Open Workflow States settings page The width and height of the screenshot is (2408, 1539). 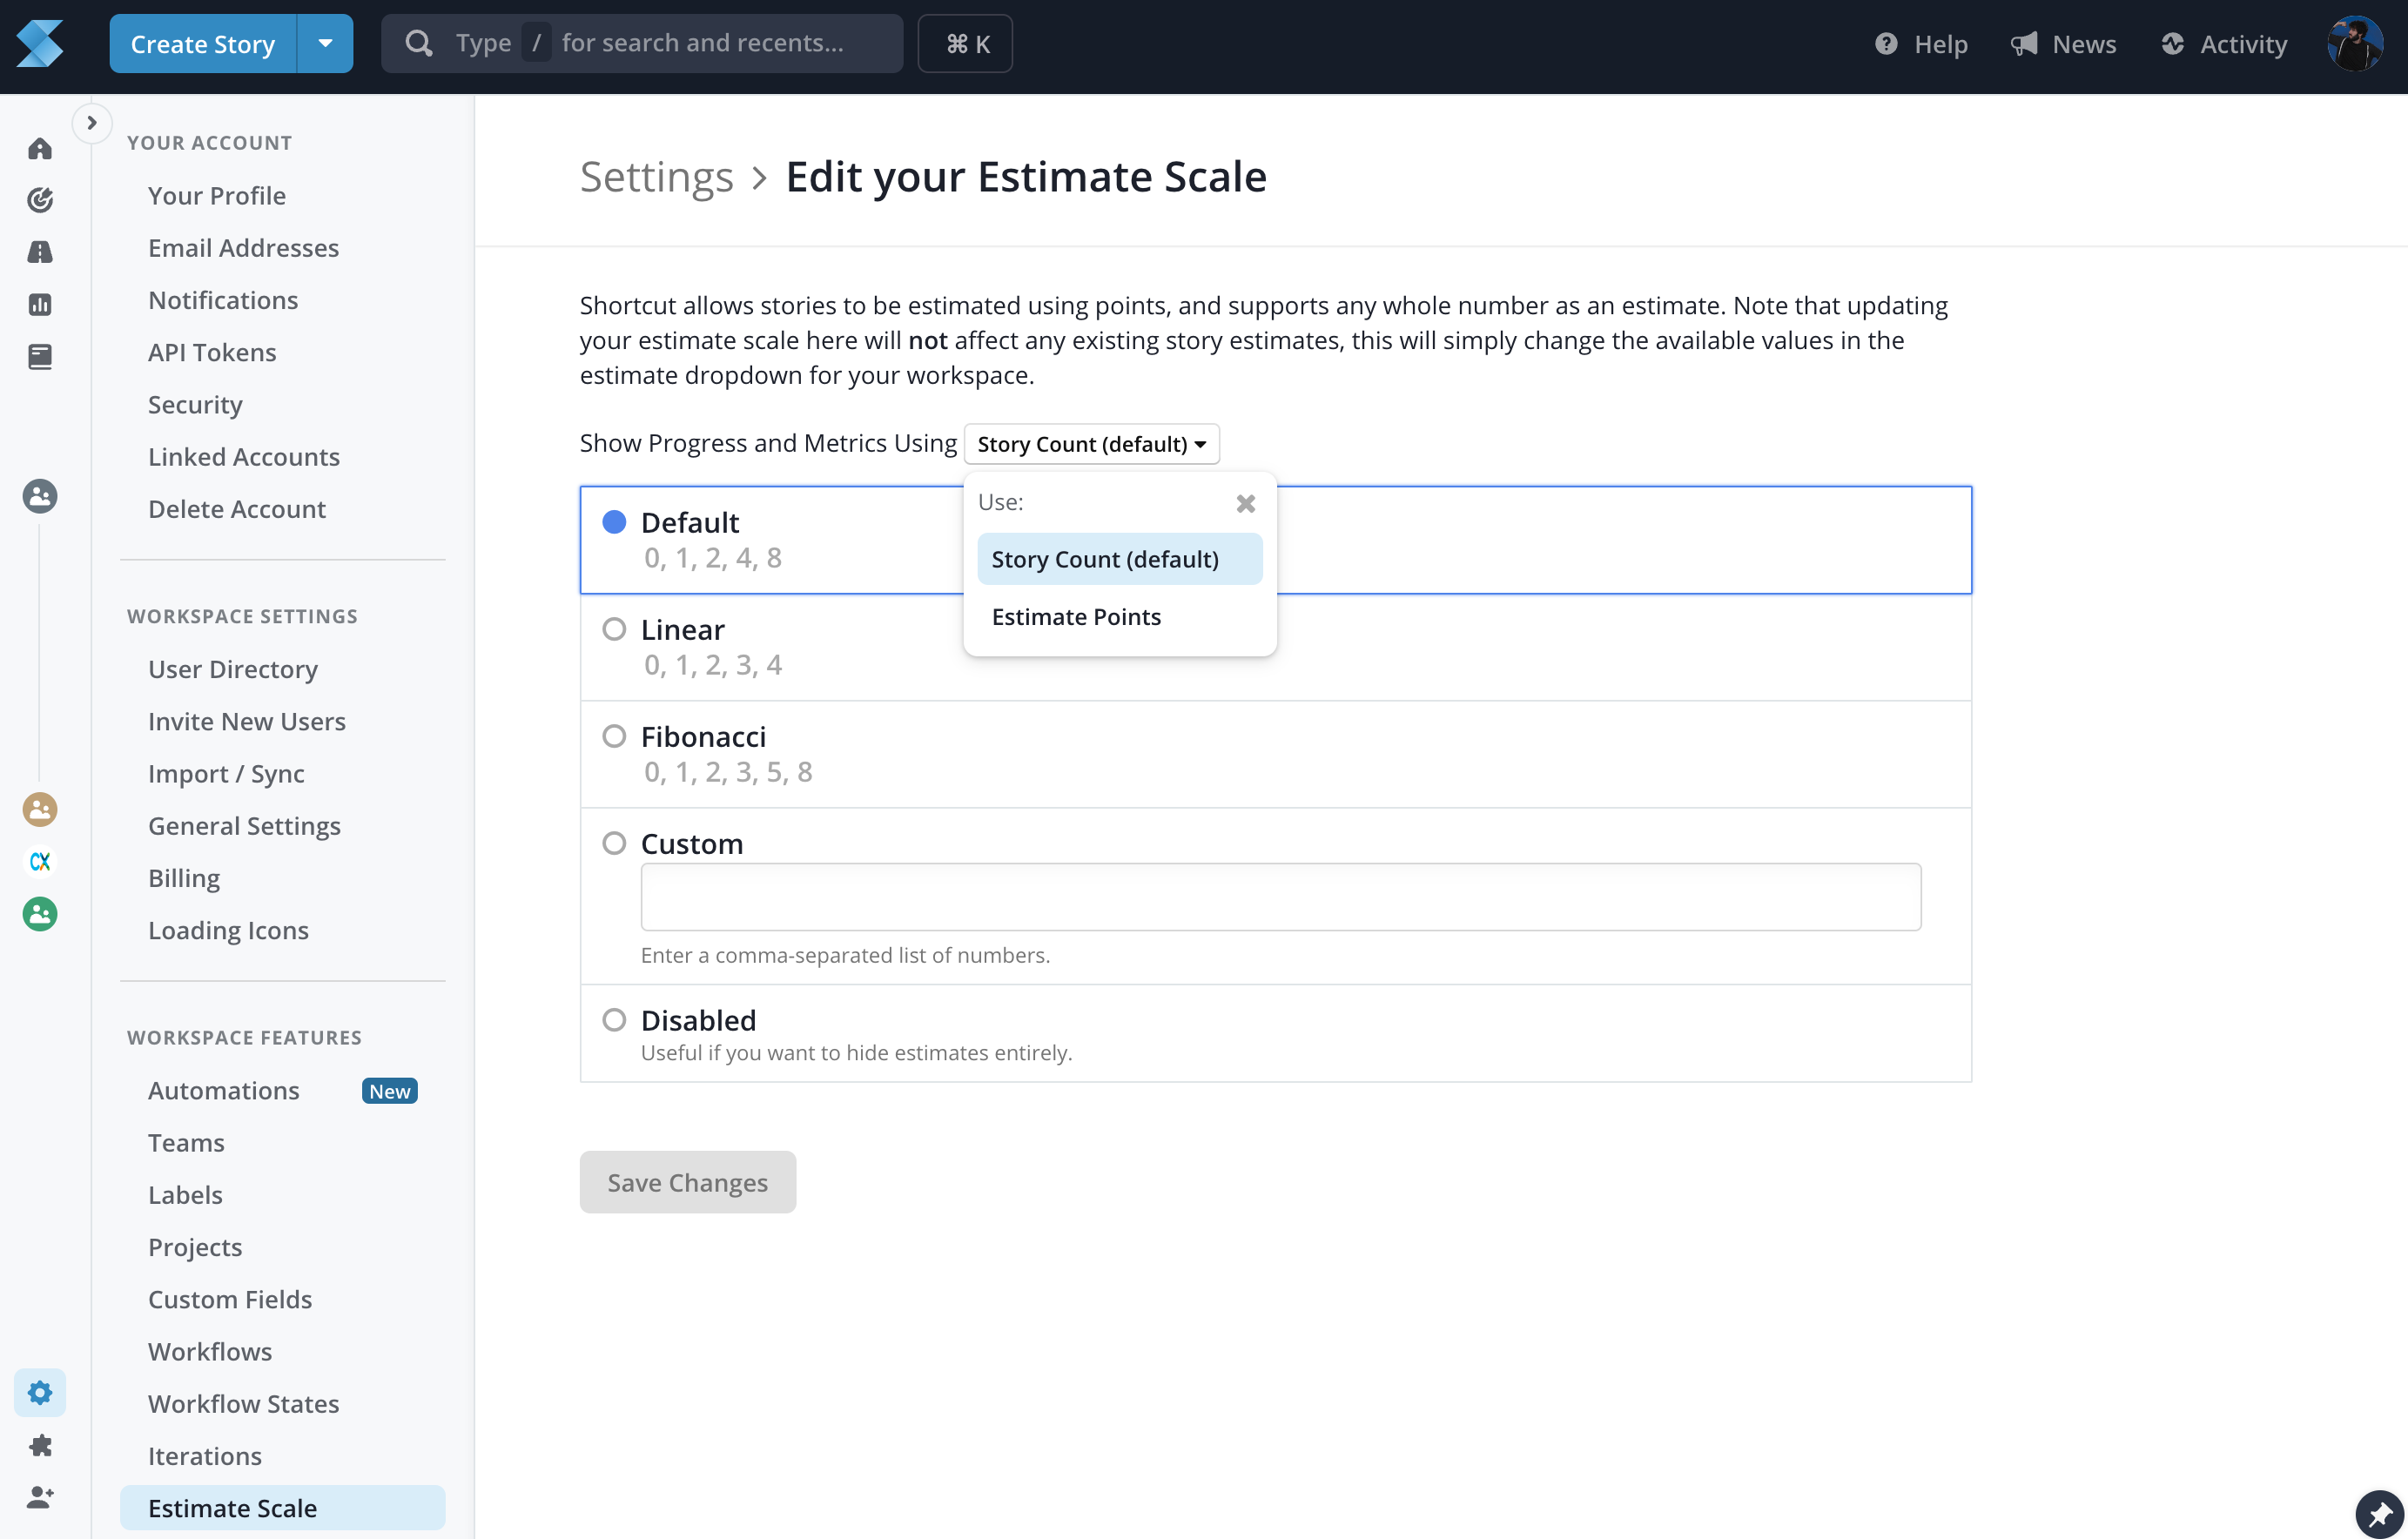click(243, 1403)
